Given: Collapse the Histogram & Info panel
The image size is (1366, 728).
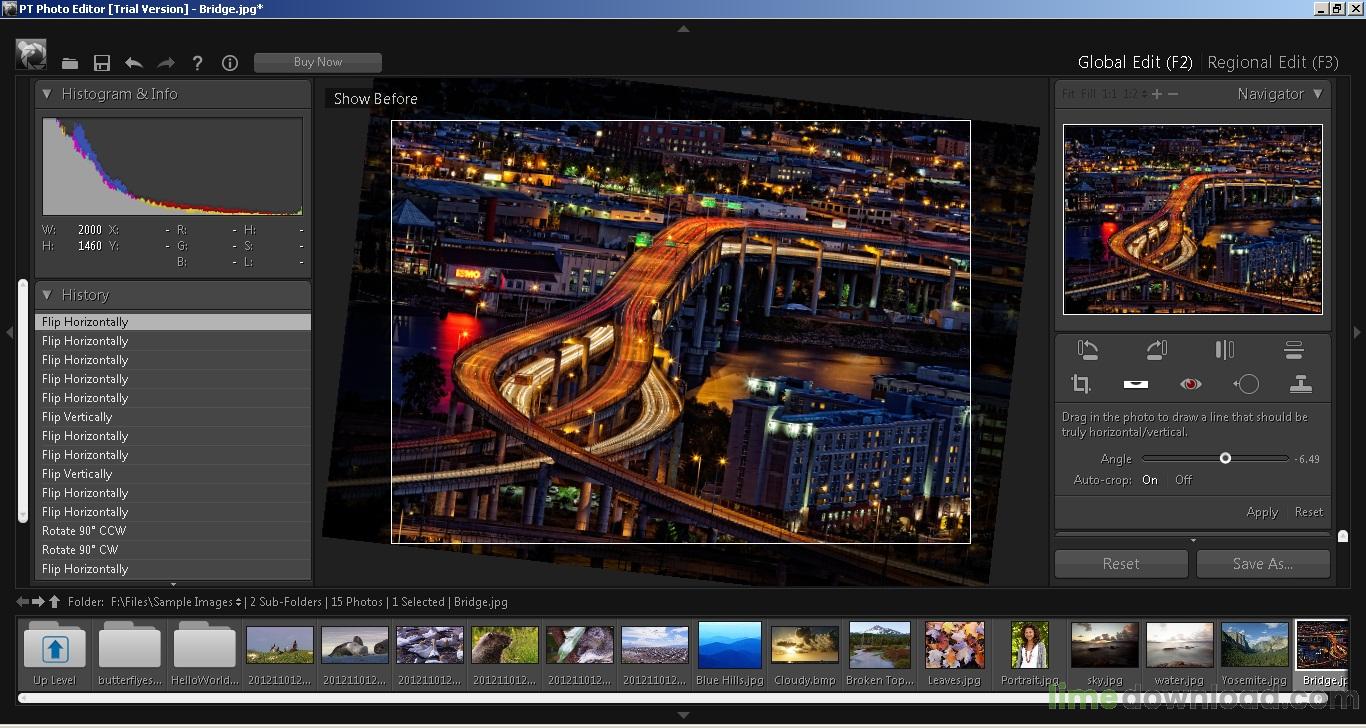Looking at the screenshot, I should pos(47,94).
